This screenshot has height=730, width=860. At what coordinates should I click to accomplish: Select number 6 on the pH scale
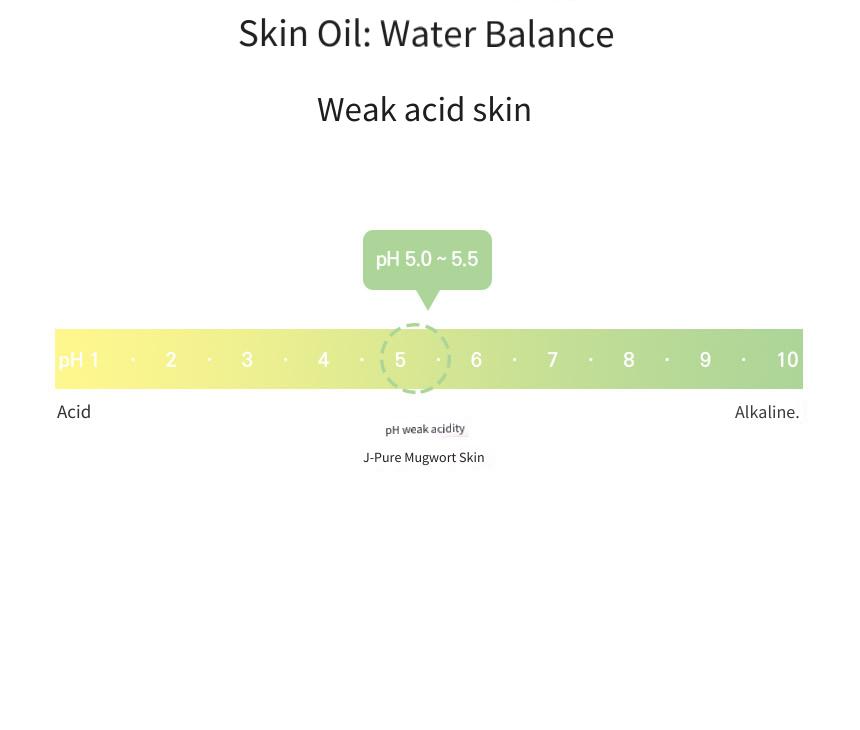pos(476,360)
